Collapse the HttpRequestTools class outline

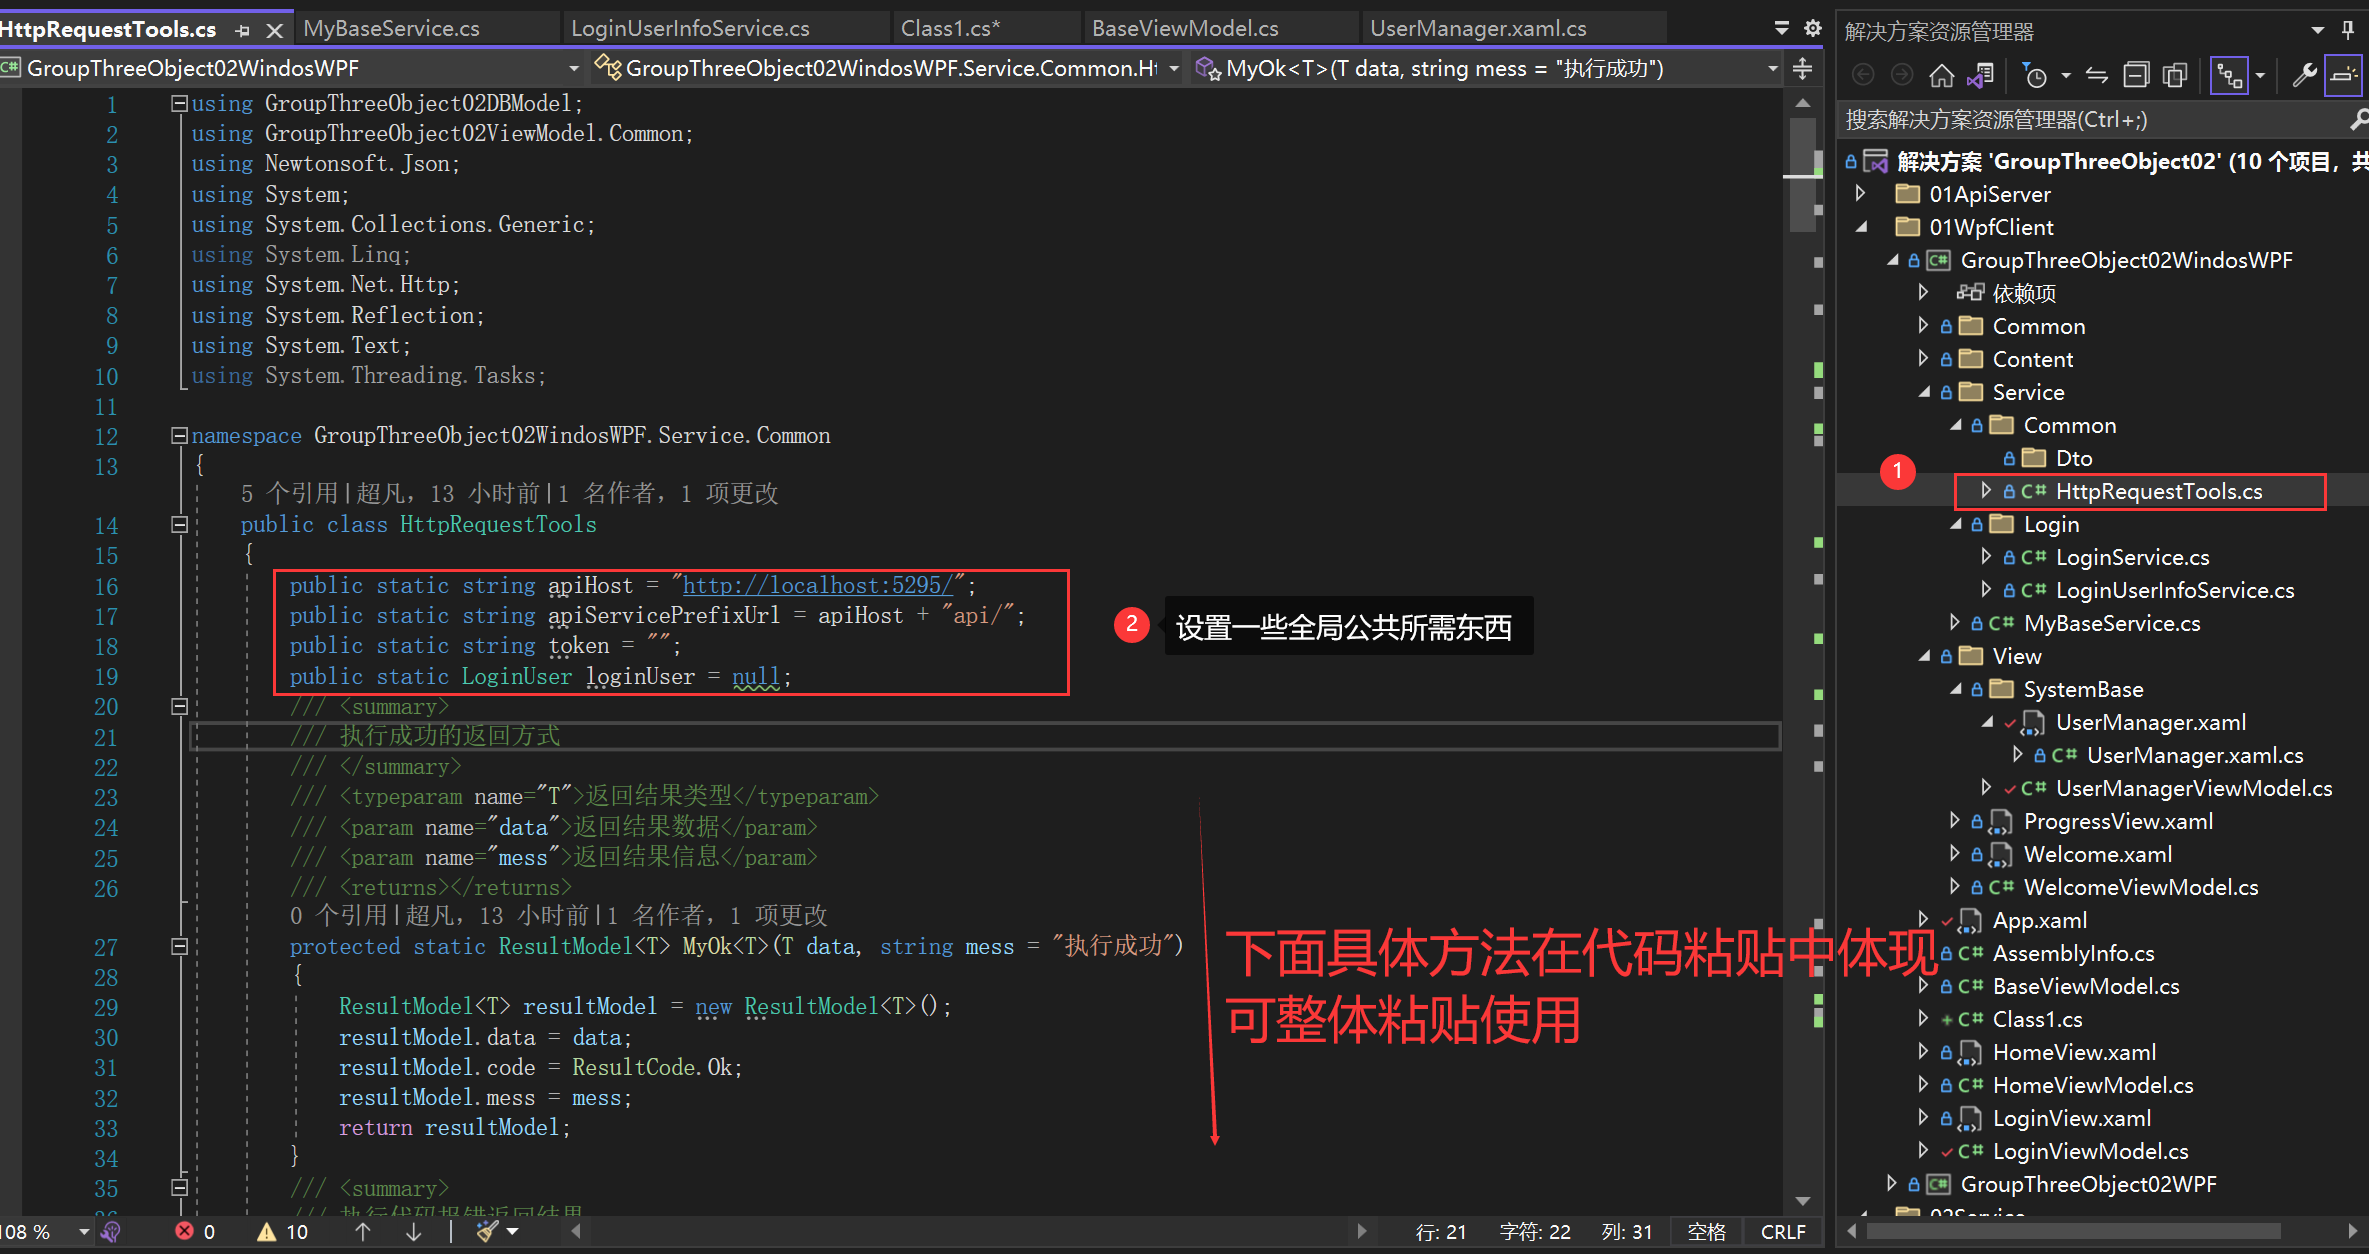tap(180, 524)
